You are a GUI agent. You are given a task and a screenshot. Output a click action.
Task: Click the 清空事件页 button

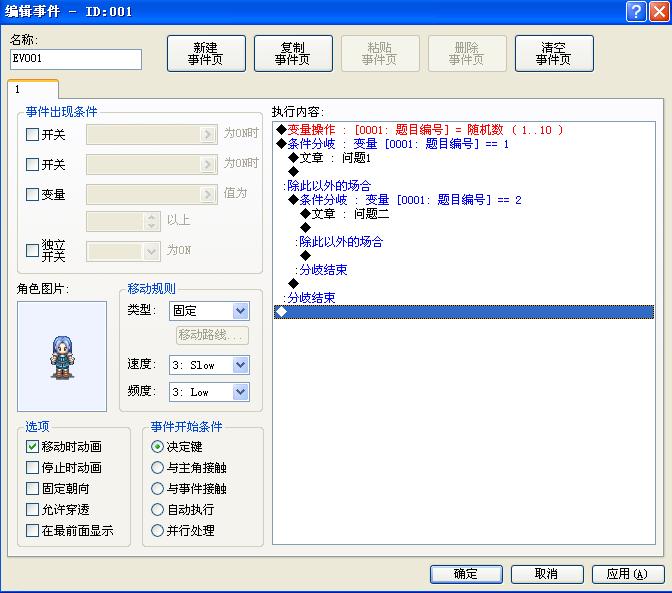(554, 54)
